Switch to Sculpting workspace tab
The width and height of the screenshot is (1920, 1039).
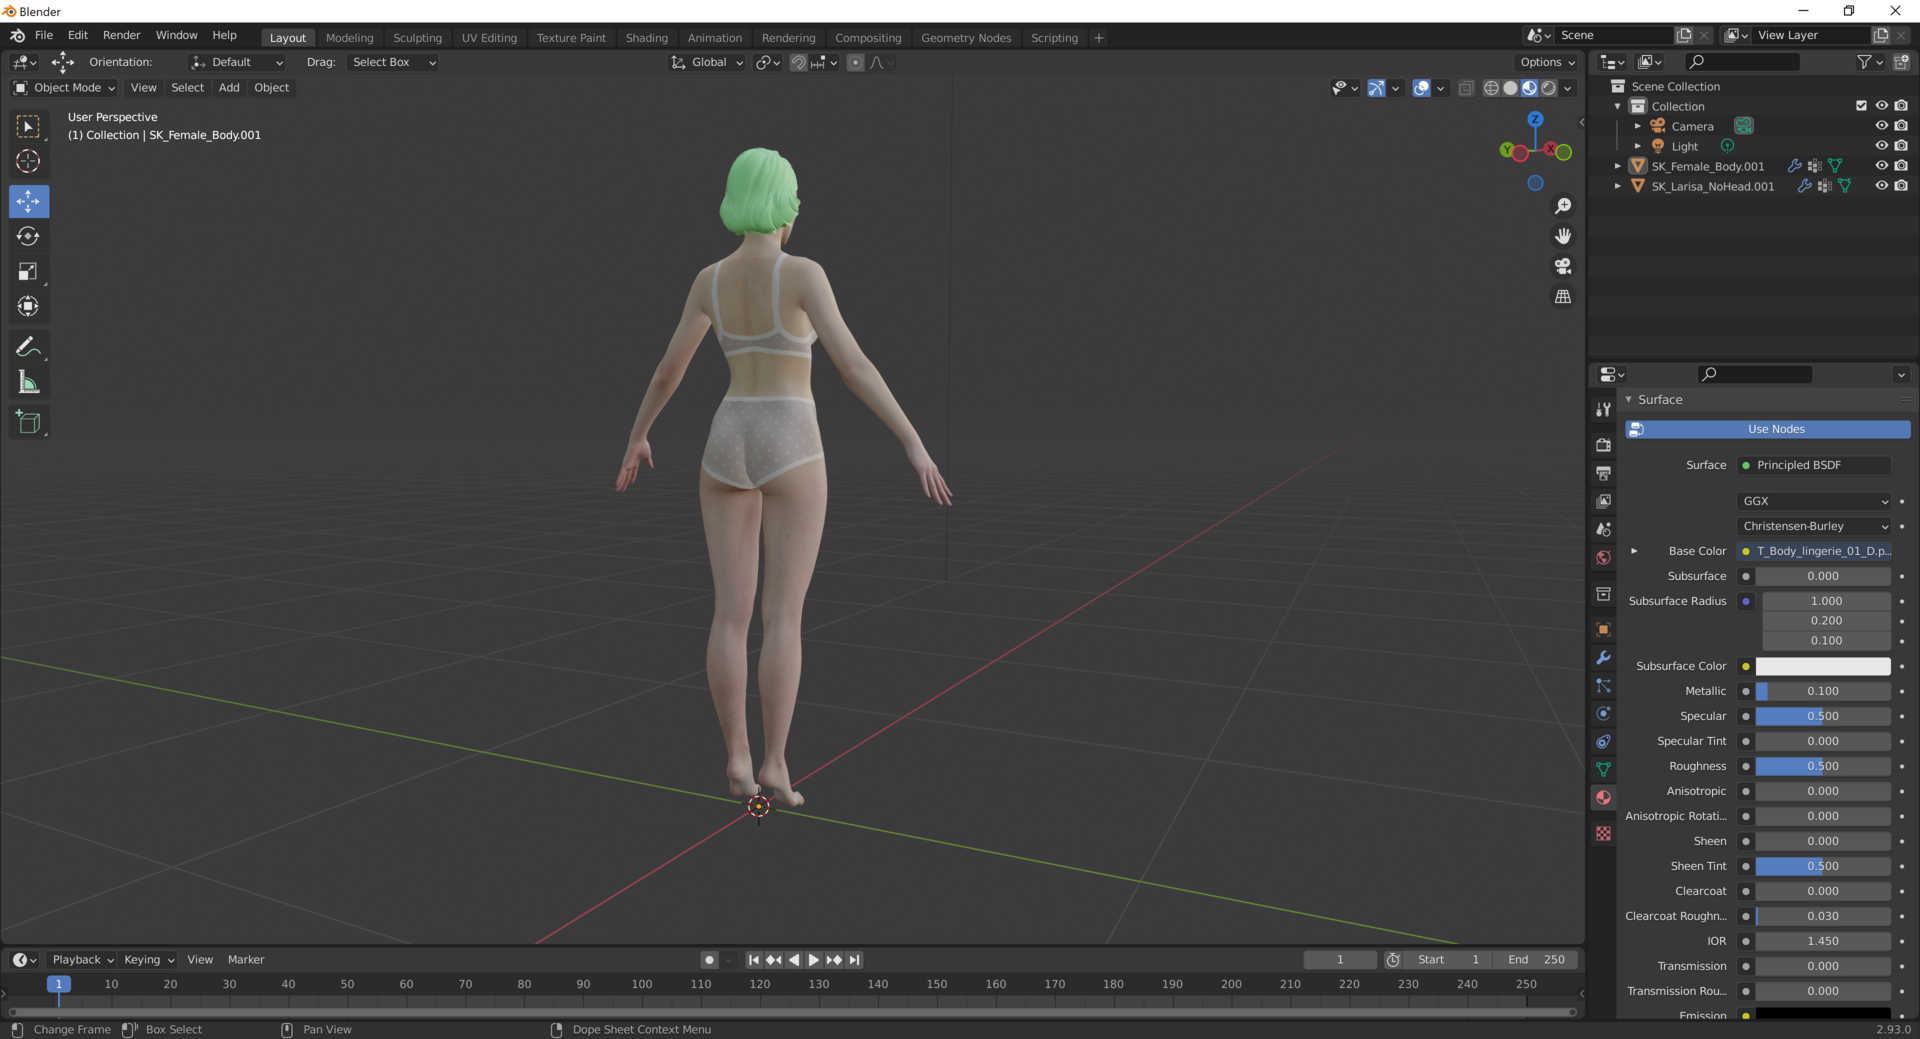tap(417, 38)
